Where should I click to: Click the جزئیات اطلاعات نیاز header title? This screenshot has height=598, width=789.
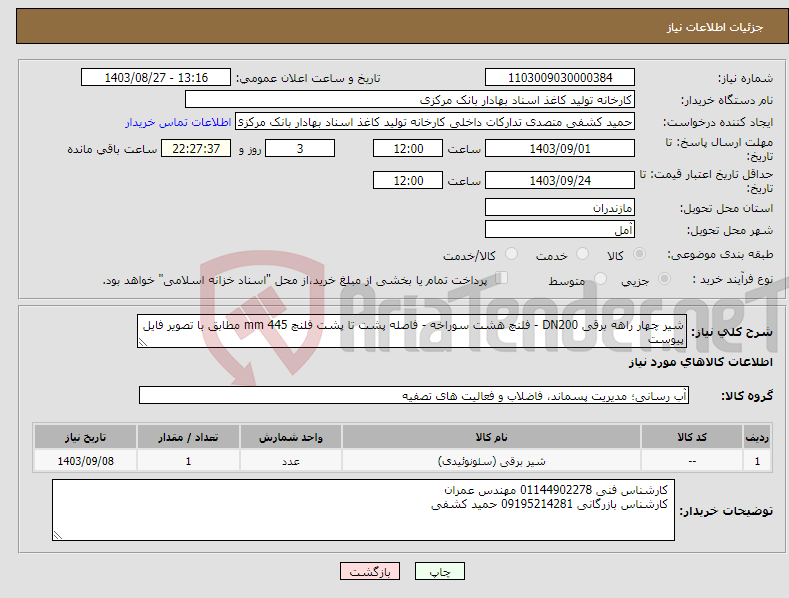tap(715, 27)
